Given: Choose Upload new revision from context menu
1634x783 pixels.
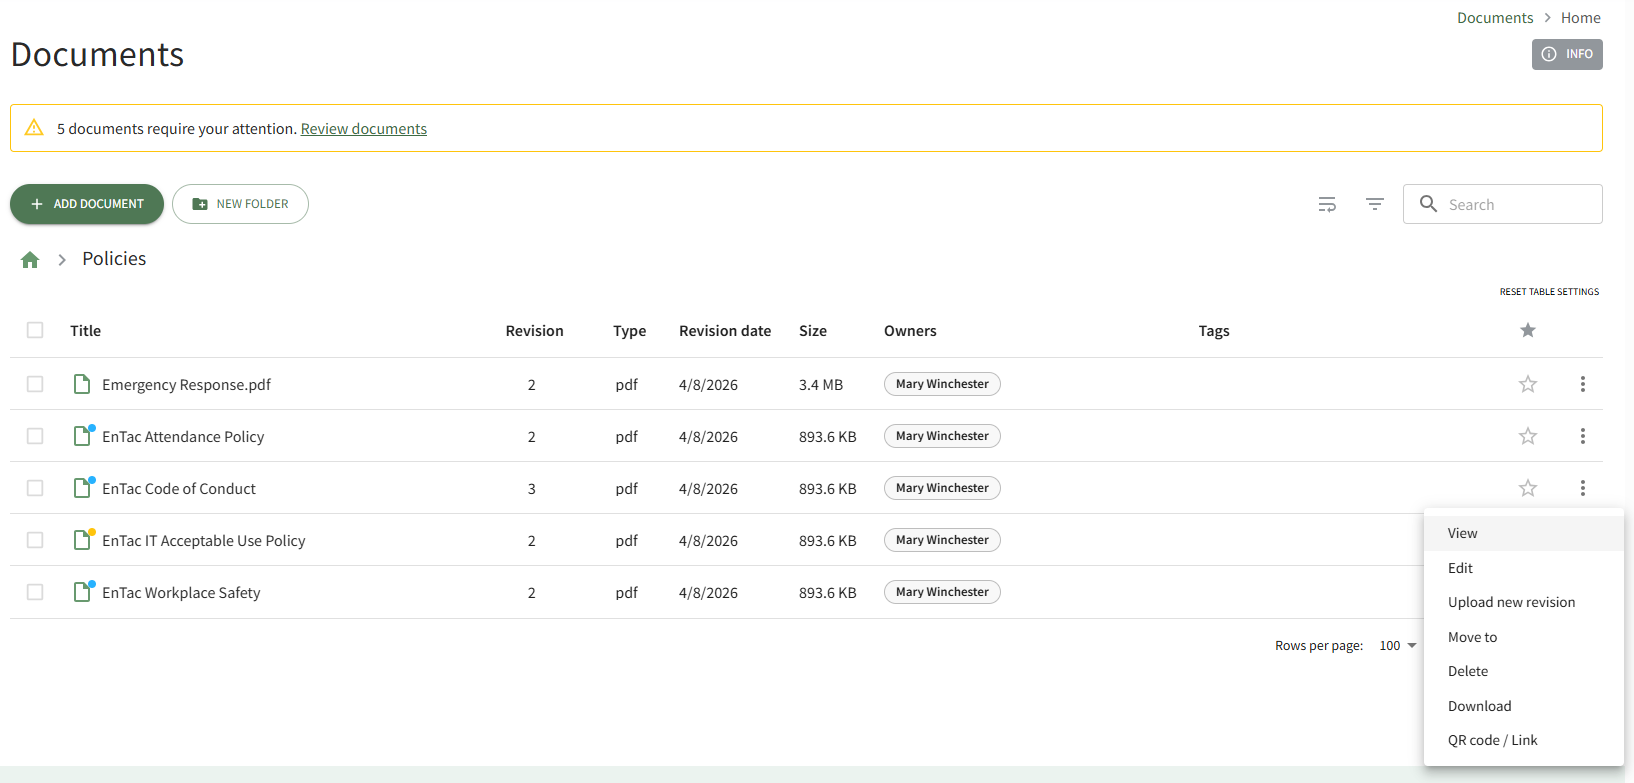Looking at the screenshot, I should (1511, 602).
